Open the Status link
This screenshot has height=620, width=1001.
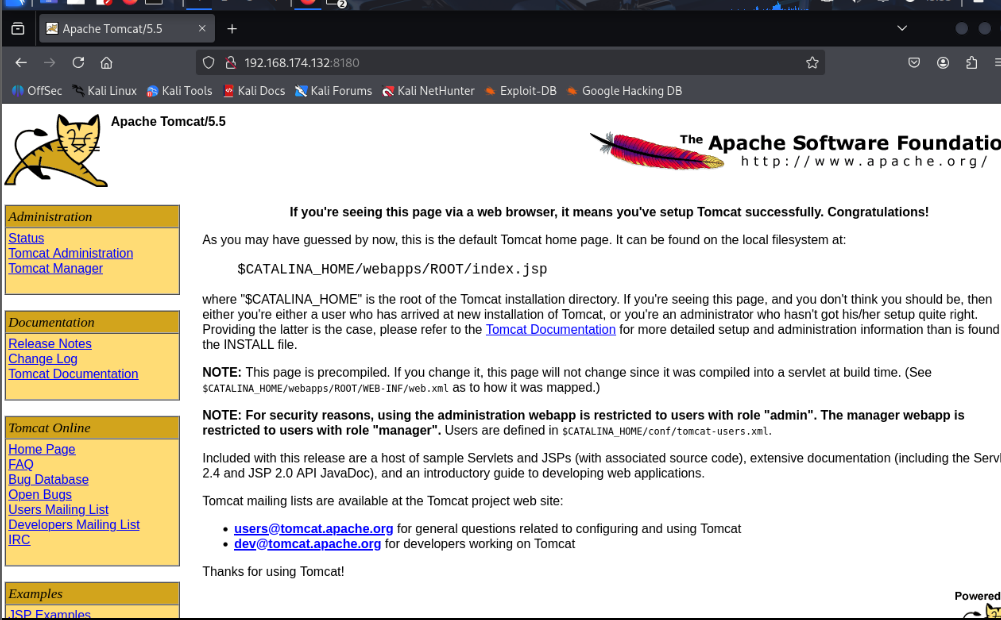[x=26, y=238]
